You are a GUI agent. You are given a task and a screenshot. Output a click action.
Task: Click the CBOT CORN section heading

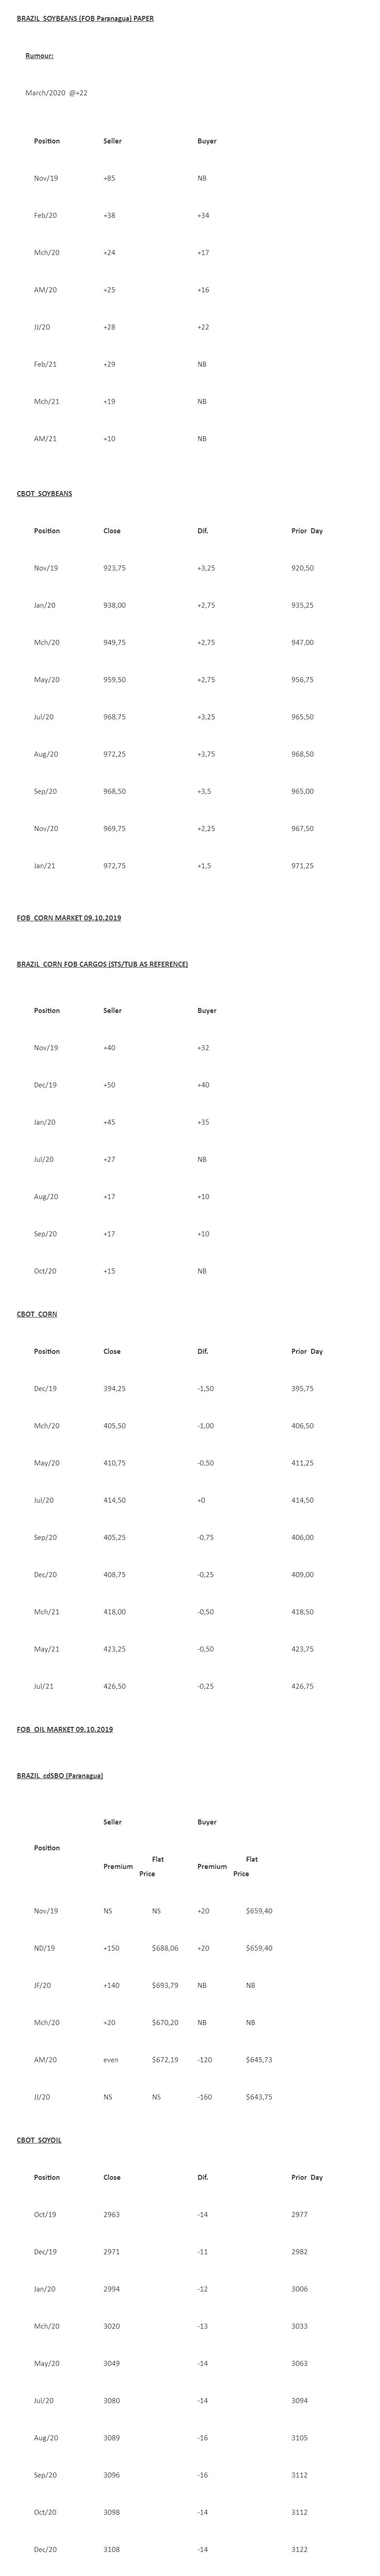37,1314
